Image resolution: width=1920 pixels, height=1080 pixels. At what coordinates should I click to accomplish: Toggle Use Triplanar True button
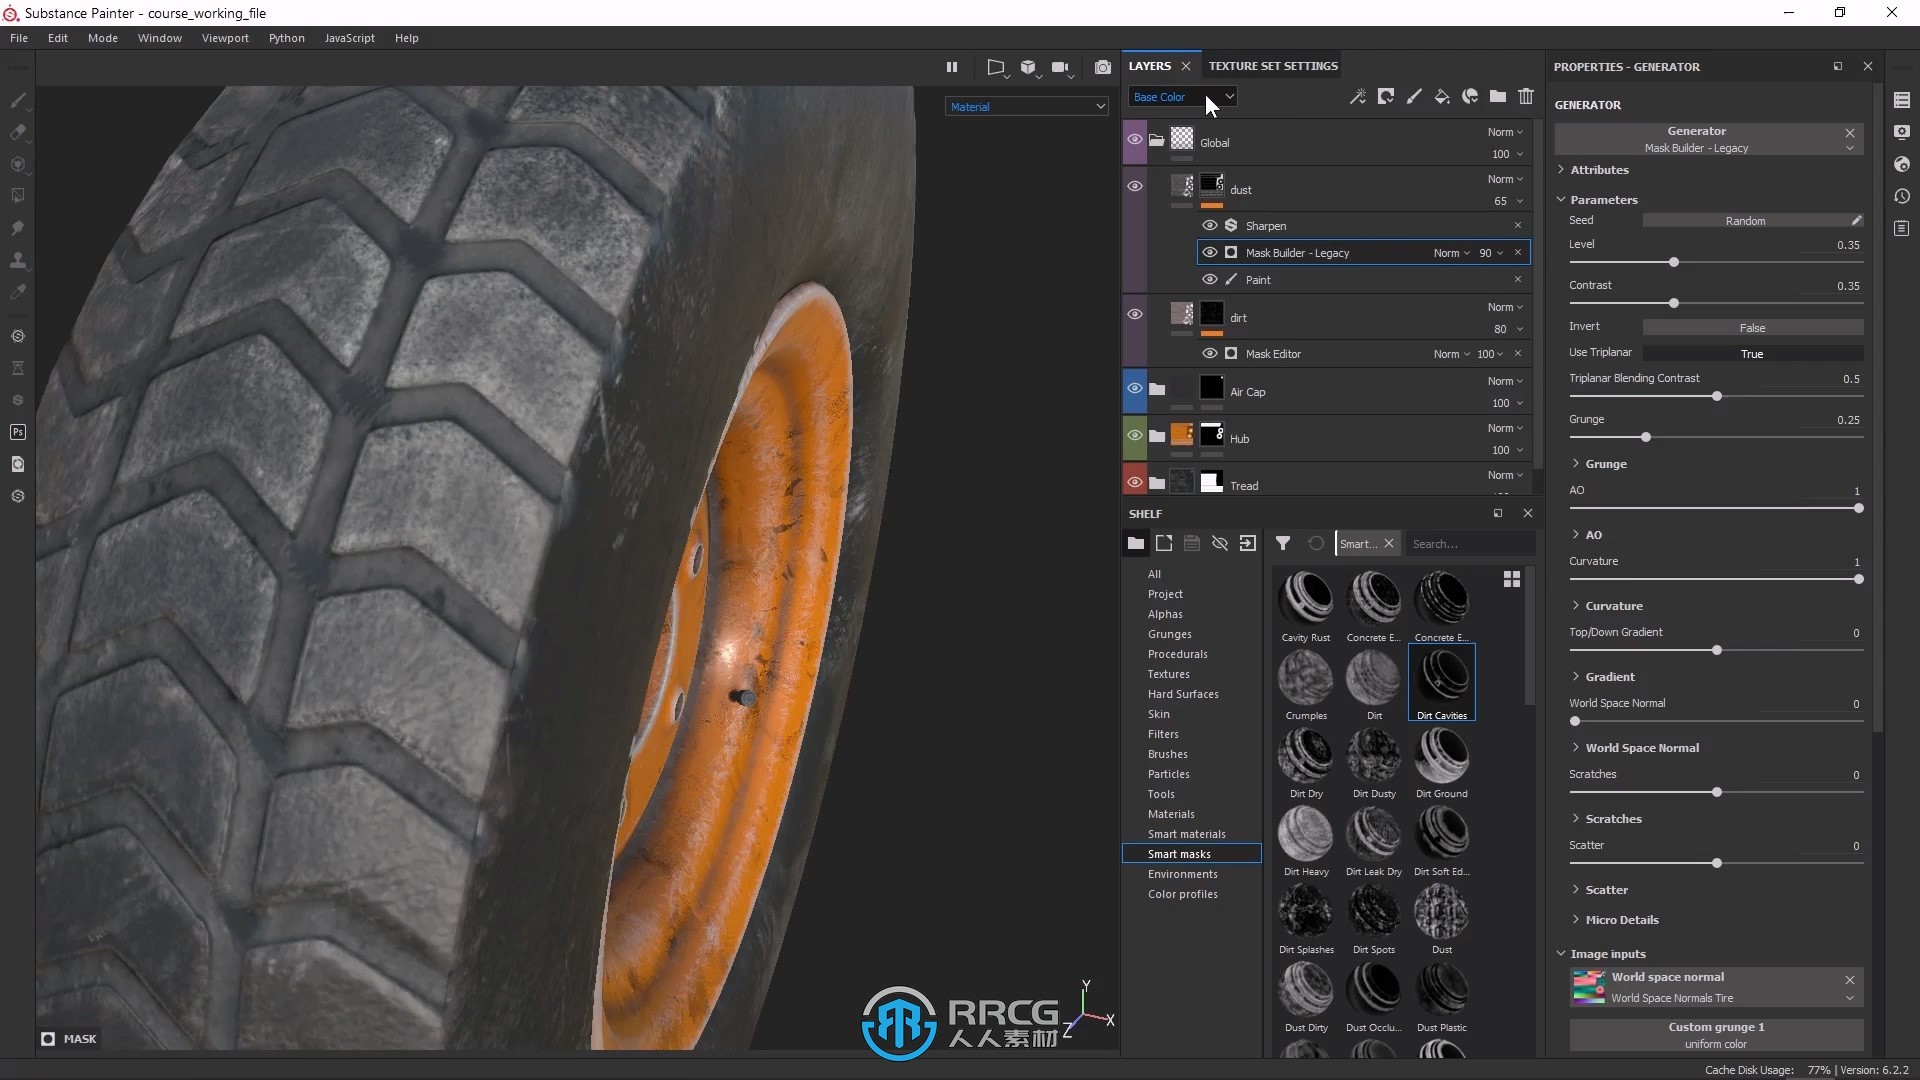click(x=1752, y=354)
